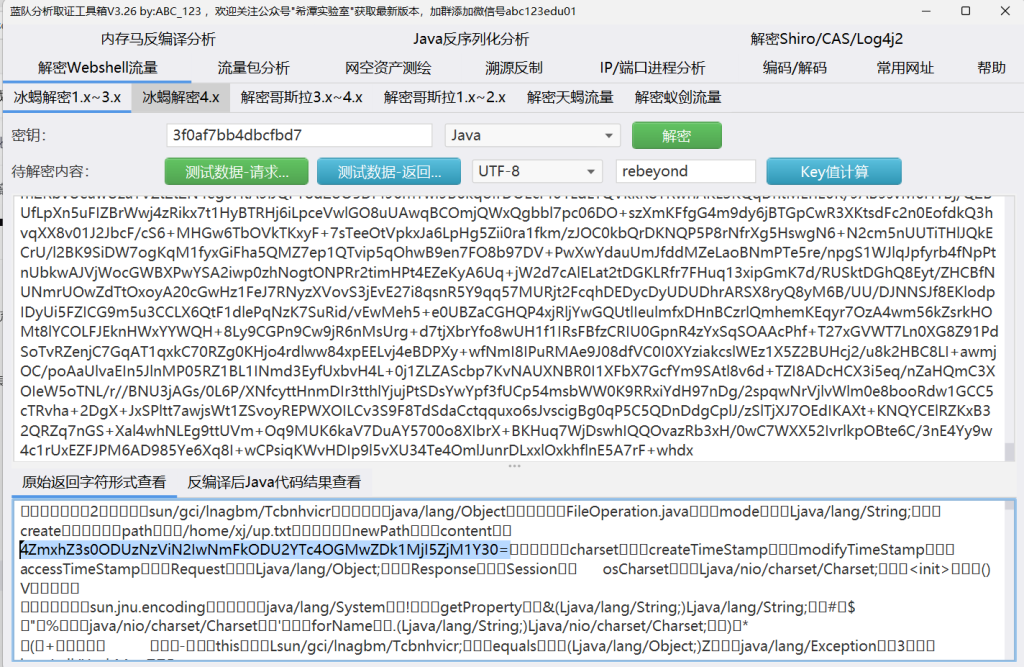Screen dimensions: 1024x667
Task: Load 测试数据-请求 sample data
Action: [236, 171]
